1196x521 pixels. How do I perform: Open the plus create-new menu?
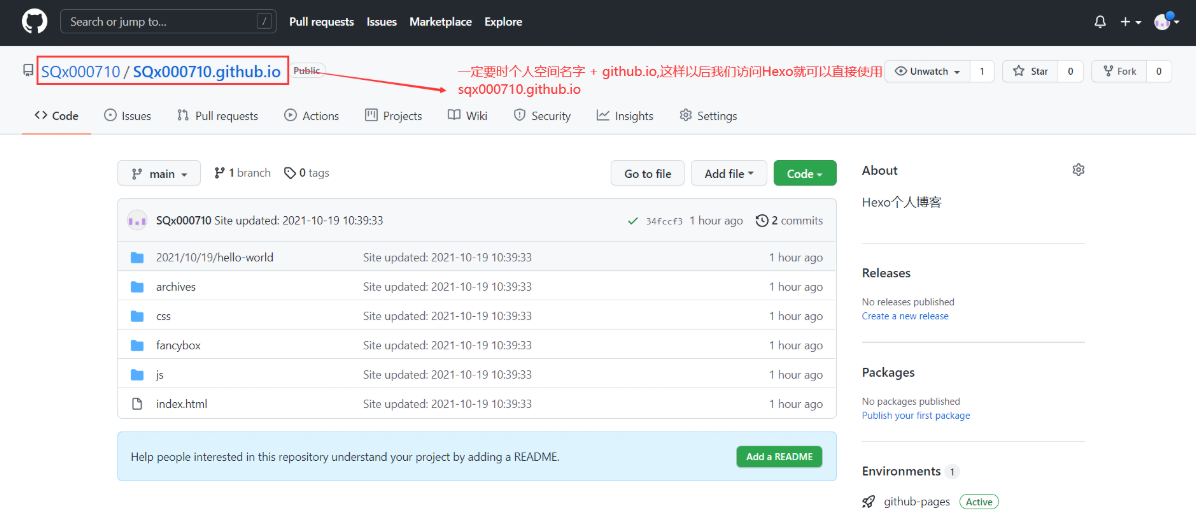pyautogui.click(x=1130, y=22)
